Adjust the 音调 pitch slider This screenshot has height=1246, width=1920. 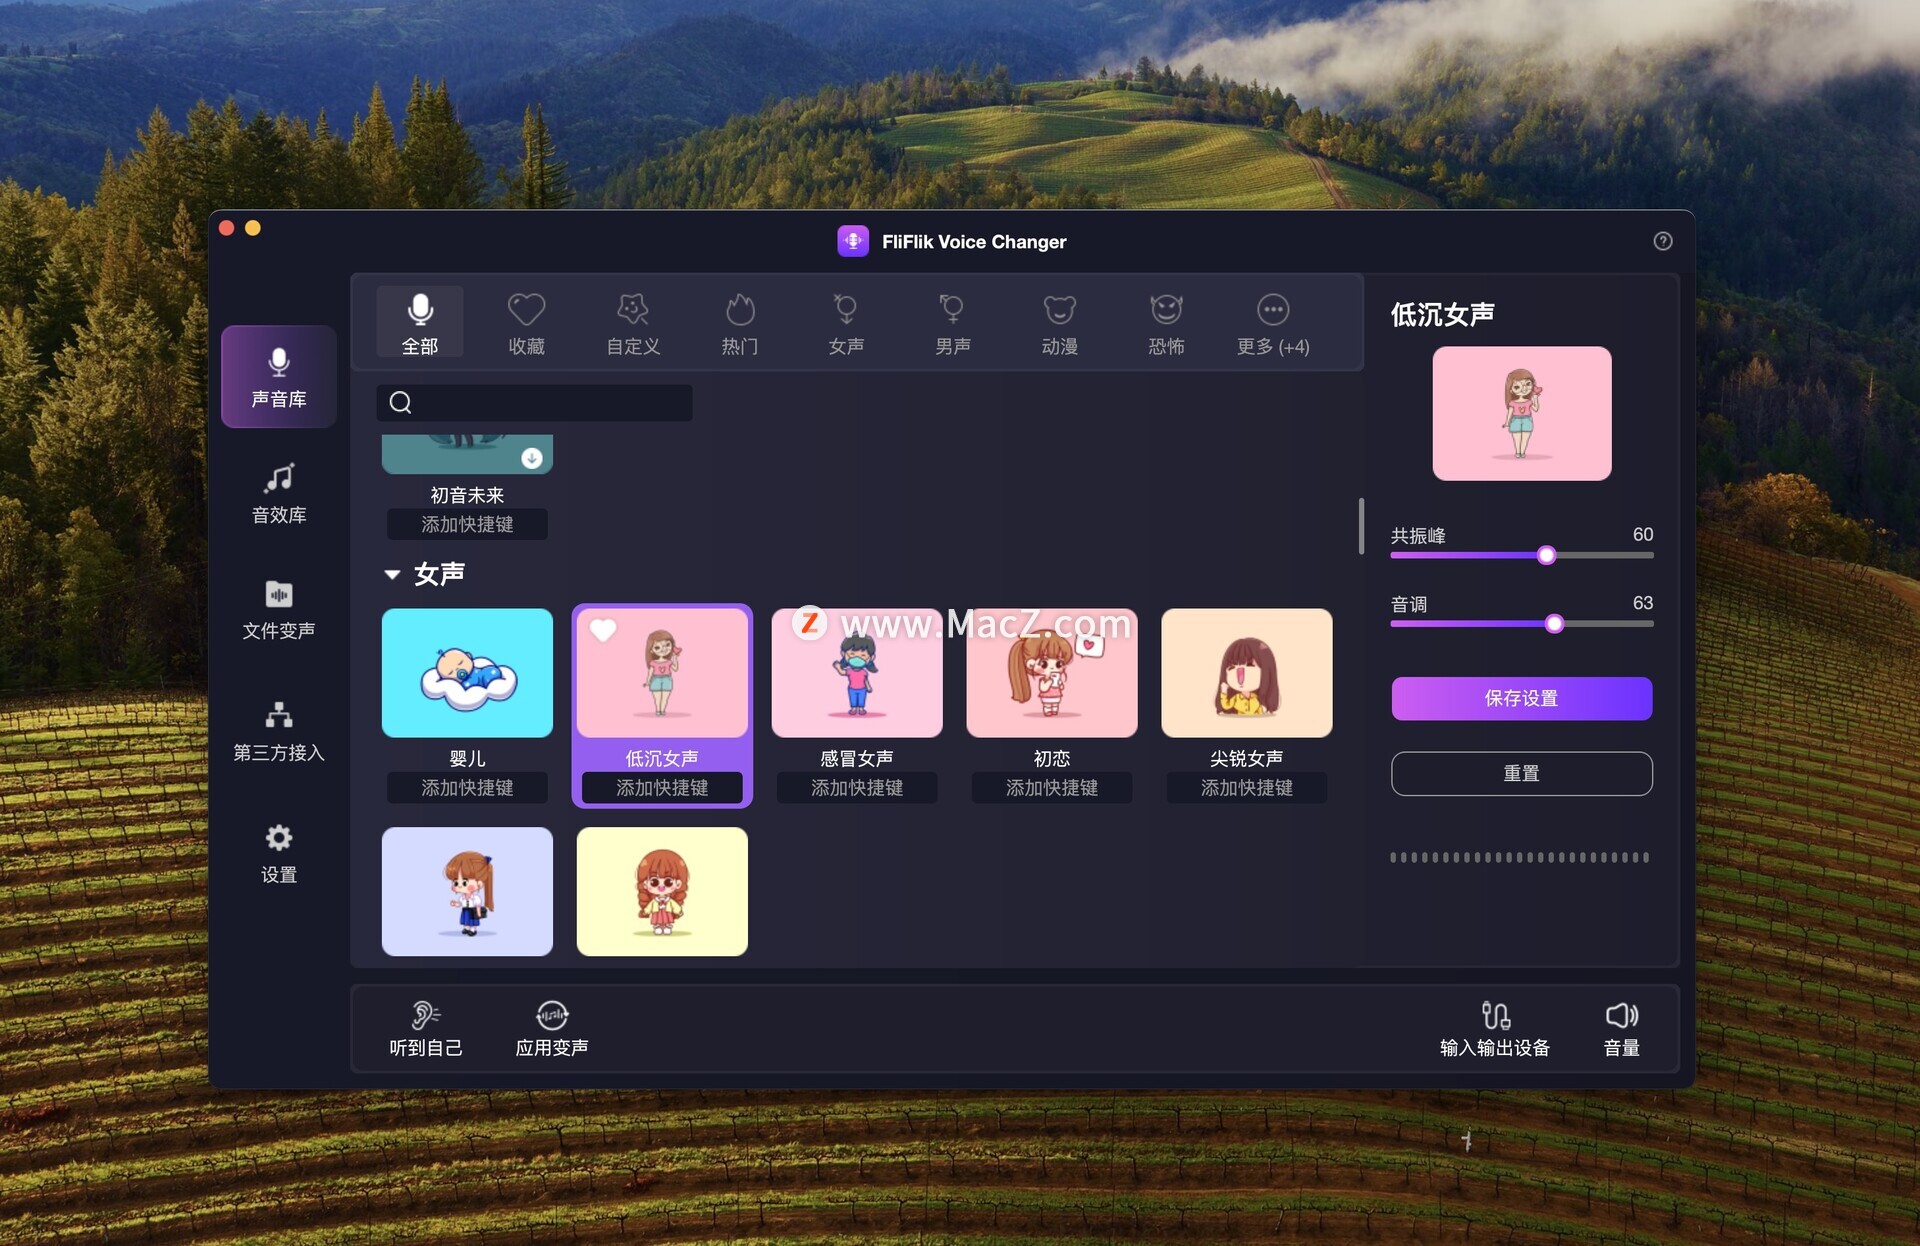pos(1554,624)
